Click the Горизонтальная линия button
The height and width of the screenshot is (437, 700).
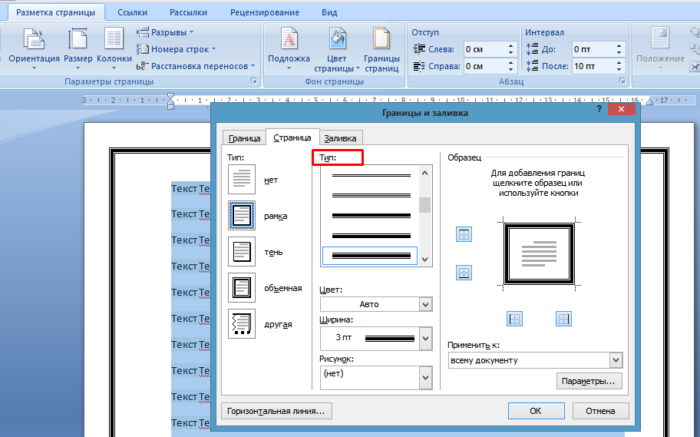276,411
